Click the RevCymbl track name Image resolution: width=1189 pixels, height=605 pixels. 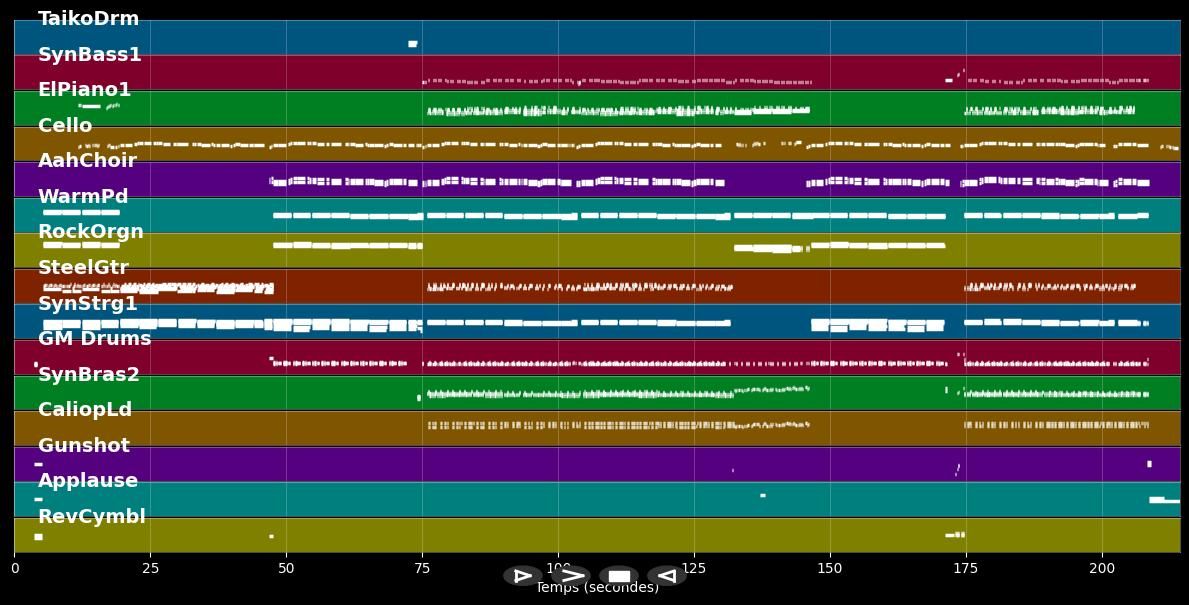click(91, 517)
